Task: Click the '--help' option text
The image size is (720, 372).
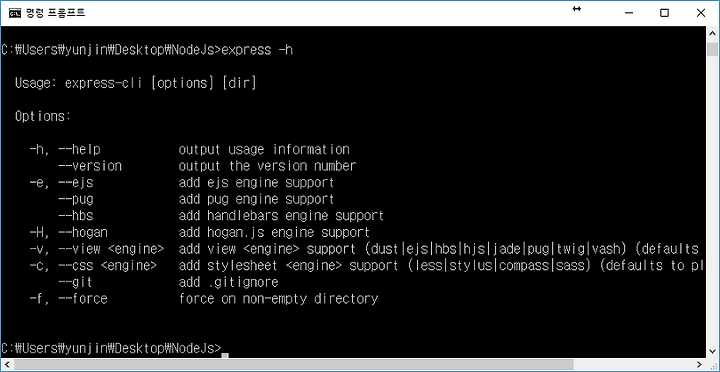Action: click(79, 150)
